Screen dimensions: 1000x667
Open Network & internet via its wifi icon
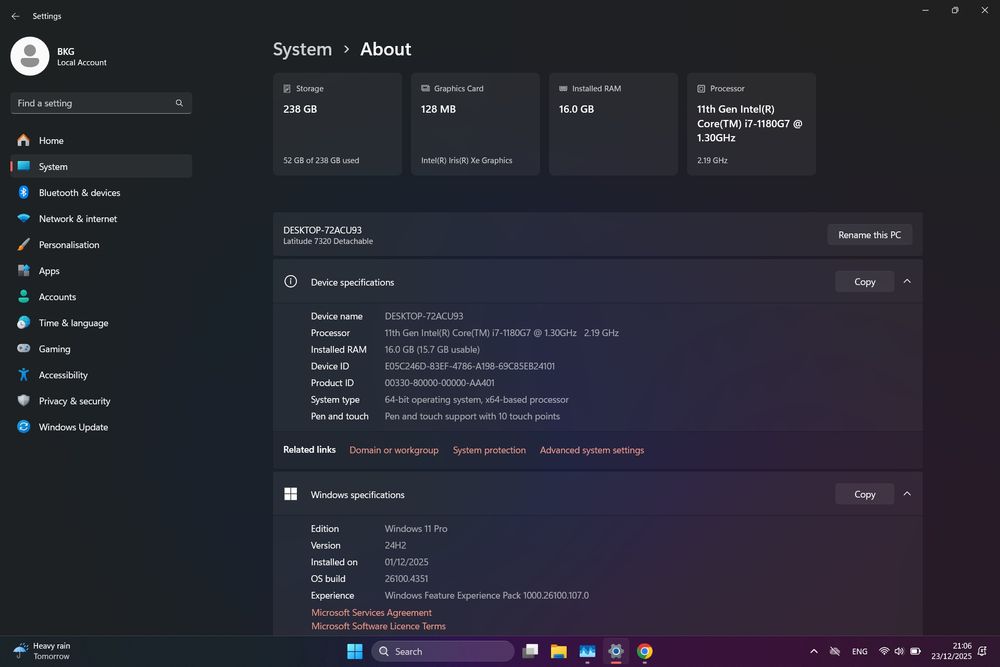pyautogui.click(x=24, y=218)
